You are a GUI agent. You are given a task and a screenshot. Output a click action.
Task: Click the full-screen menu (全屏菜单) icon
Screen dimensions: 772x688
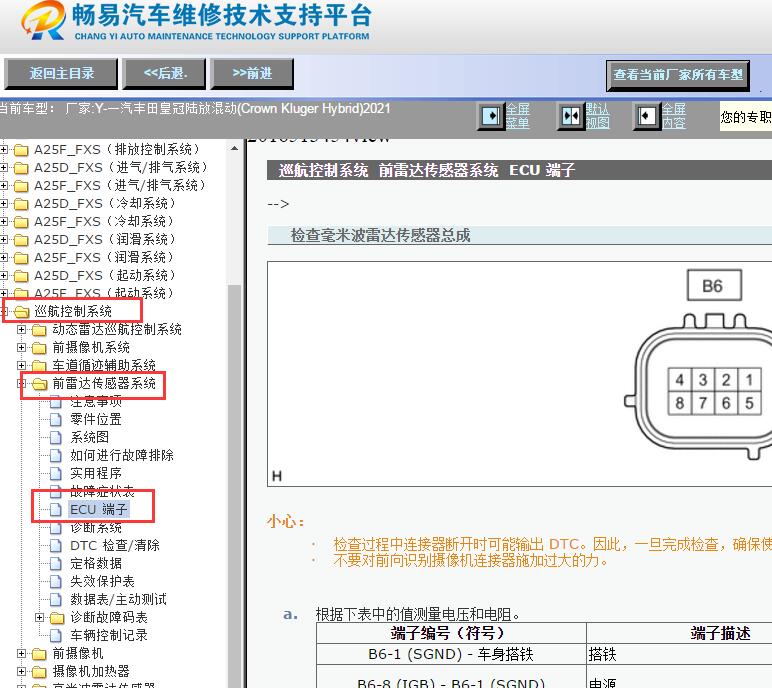pos(491,116)
